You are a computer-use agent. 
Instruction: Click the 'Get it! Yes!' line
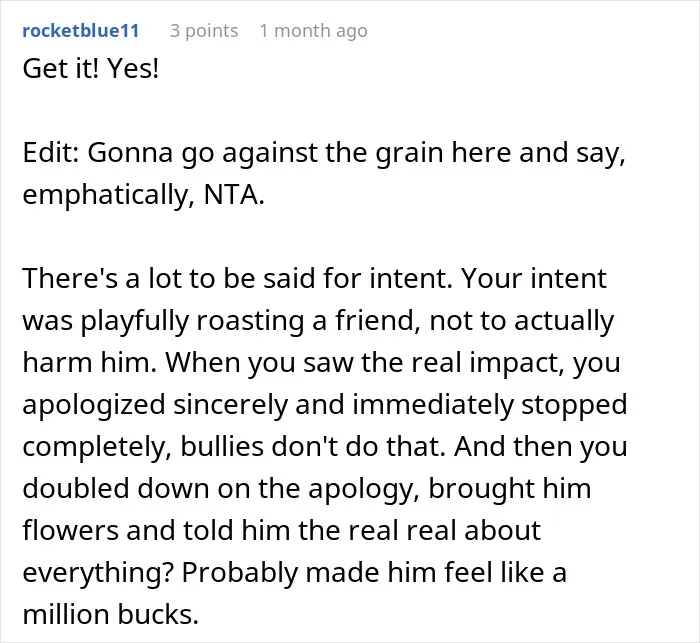pos(91,69)
